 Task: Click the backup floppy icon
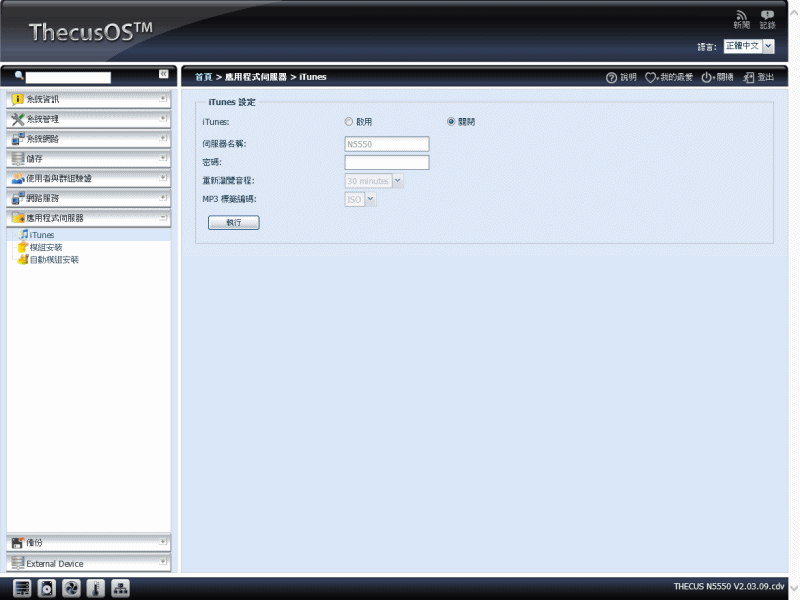pyautogui.click(x=18, y=543)
